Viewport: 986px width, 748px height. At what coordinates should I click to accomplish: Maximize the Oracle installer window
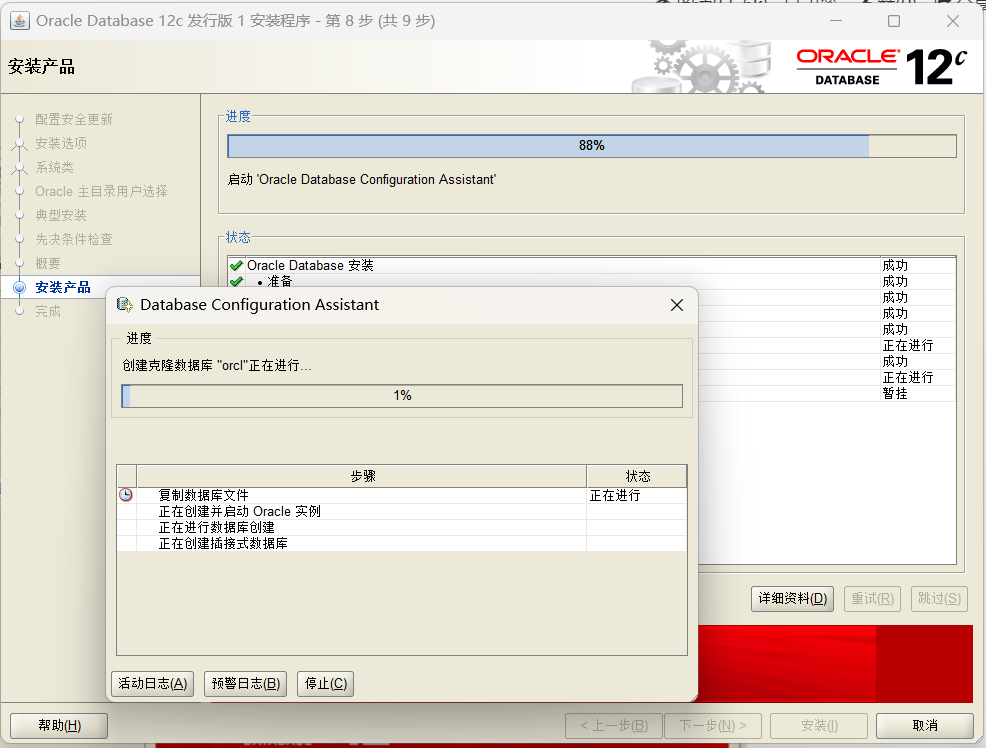[894, 21]
